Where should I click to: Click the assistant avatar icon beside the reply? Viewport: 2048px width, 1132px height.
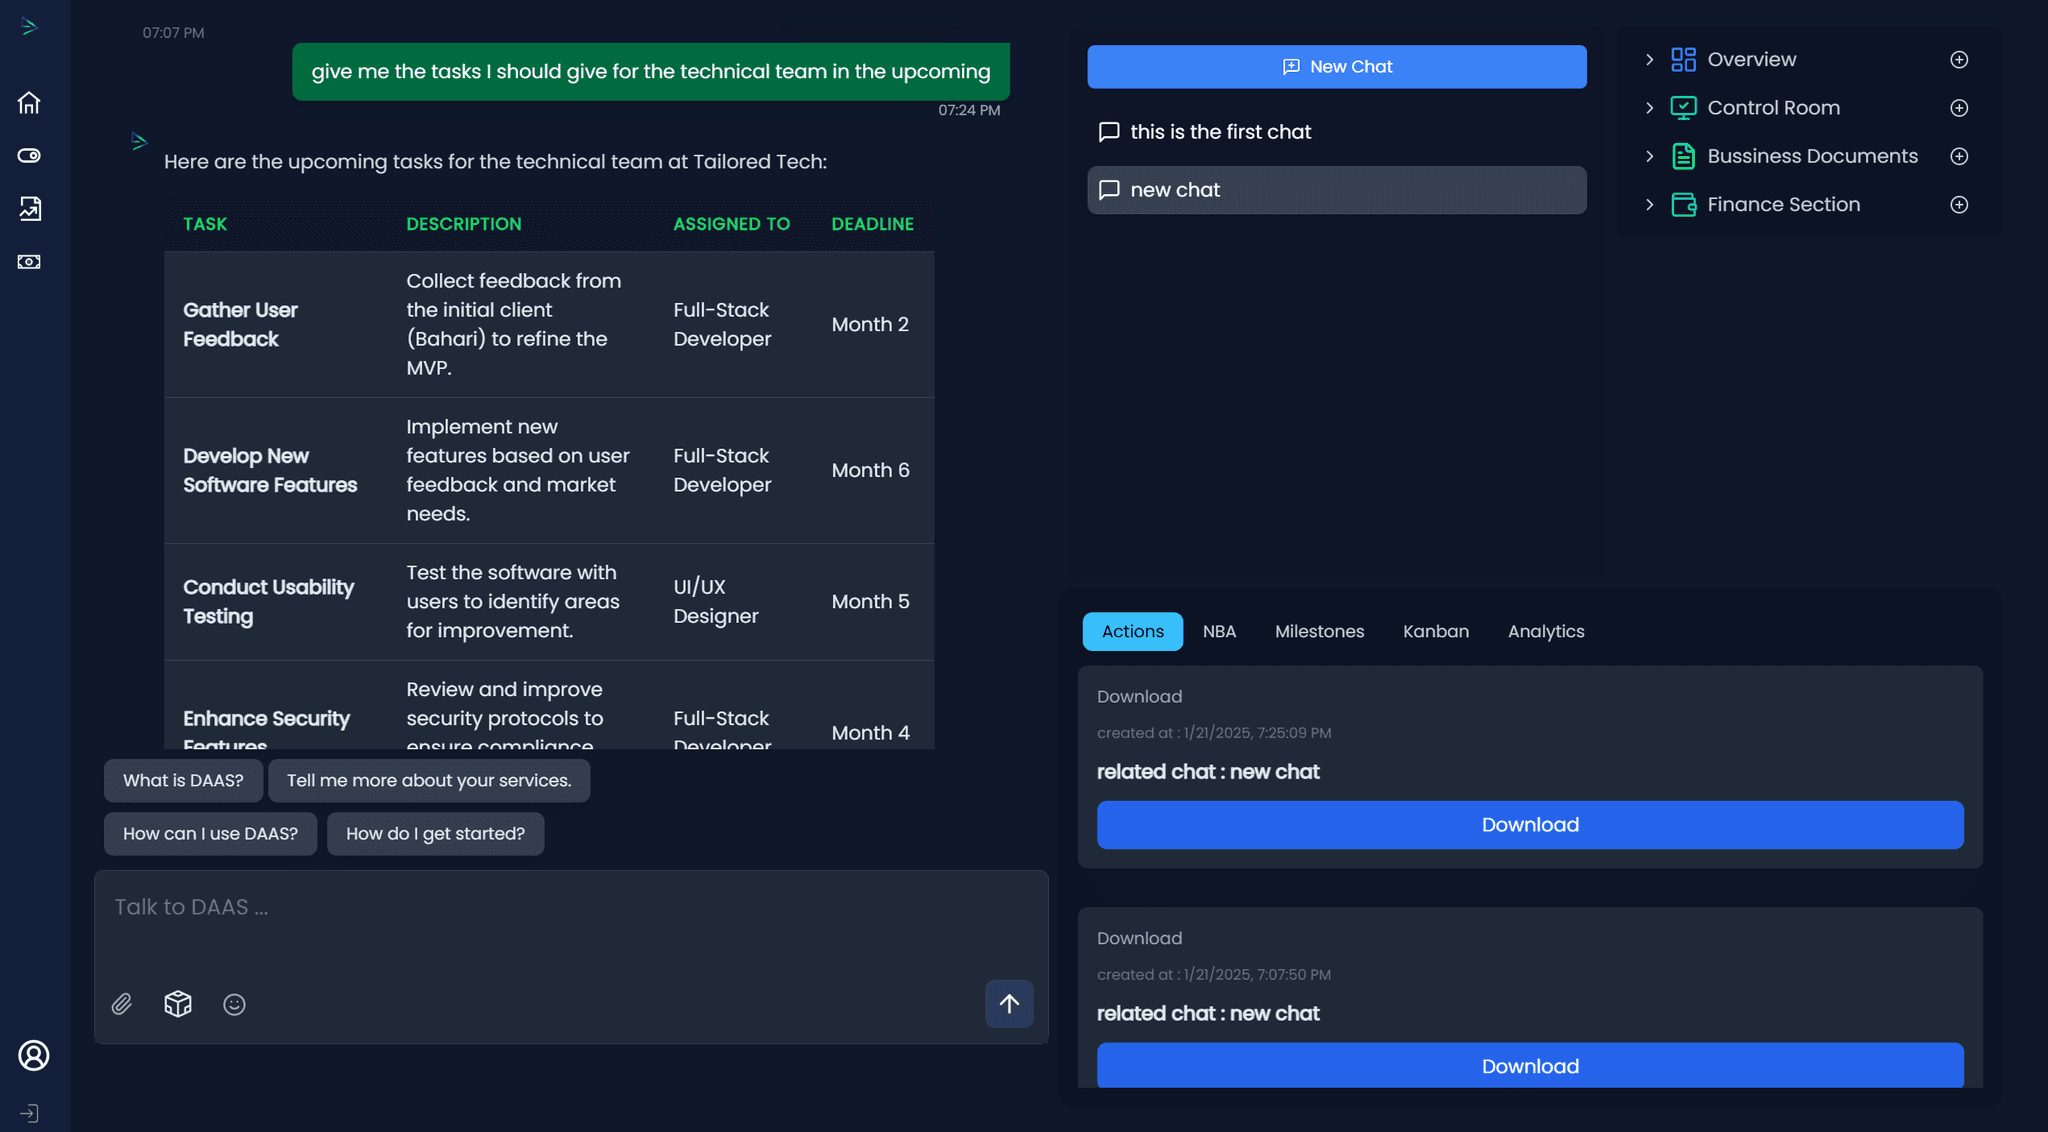pyautogui.click(x=139, y=142)
